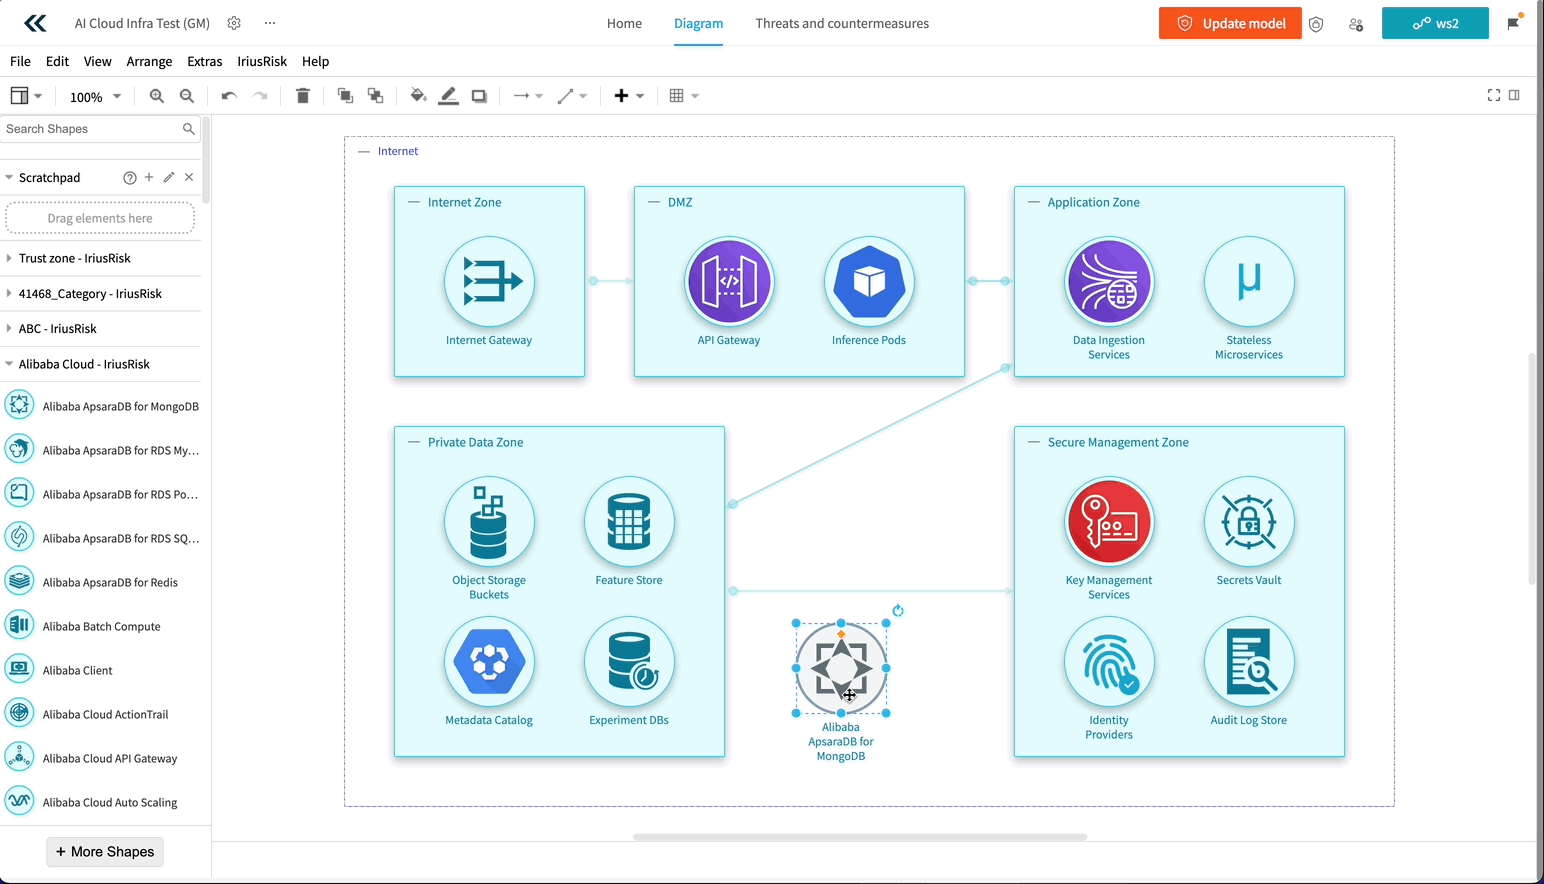Zoom in the diagram
Viewport: 1544px width, 884px height.
click(x=157, y=96)
